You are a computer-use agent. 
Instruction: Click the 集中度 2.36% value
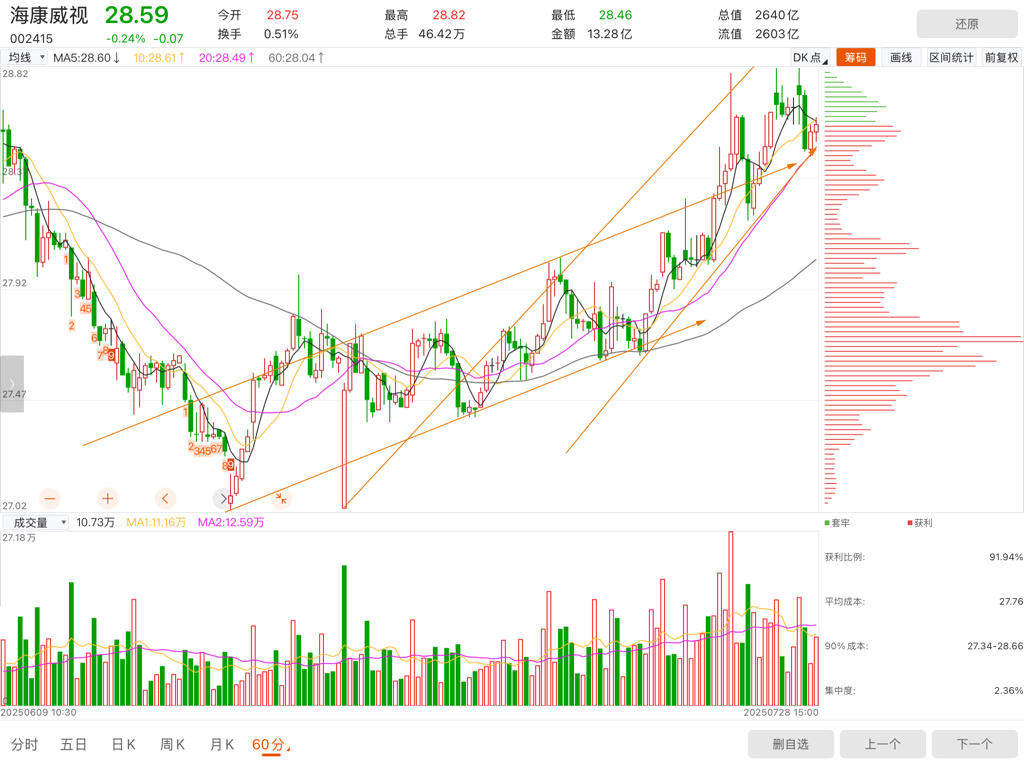click(1009, 690)
